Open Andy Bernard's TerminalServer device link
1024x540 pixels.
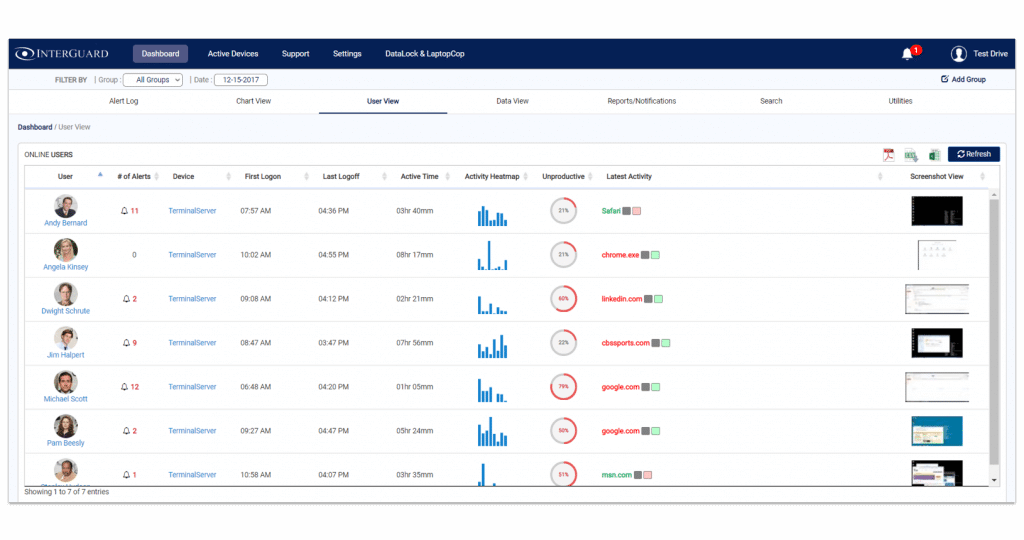coord(192,211)
